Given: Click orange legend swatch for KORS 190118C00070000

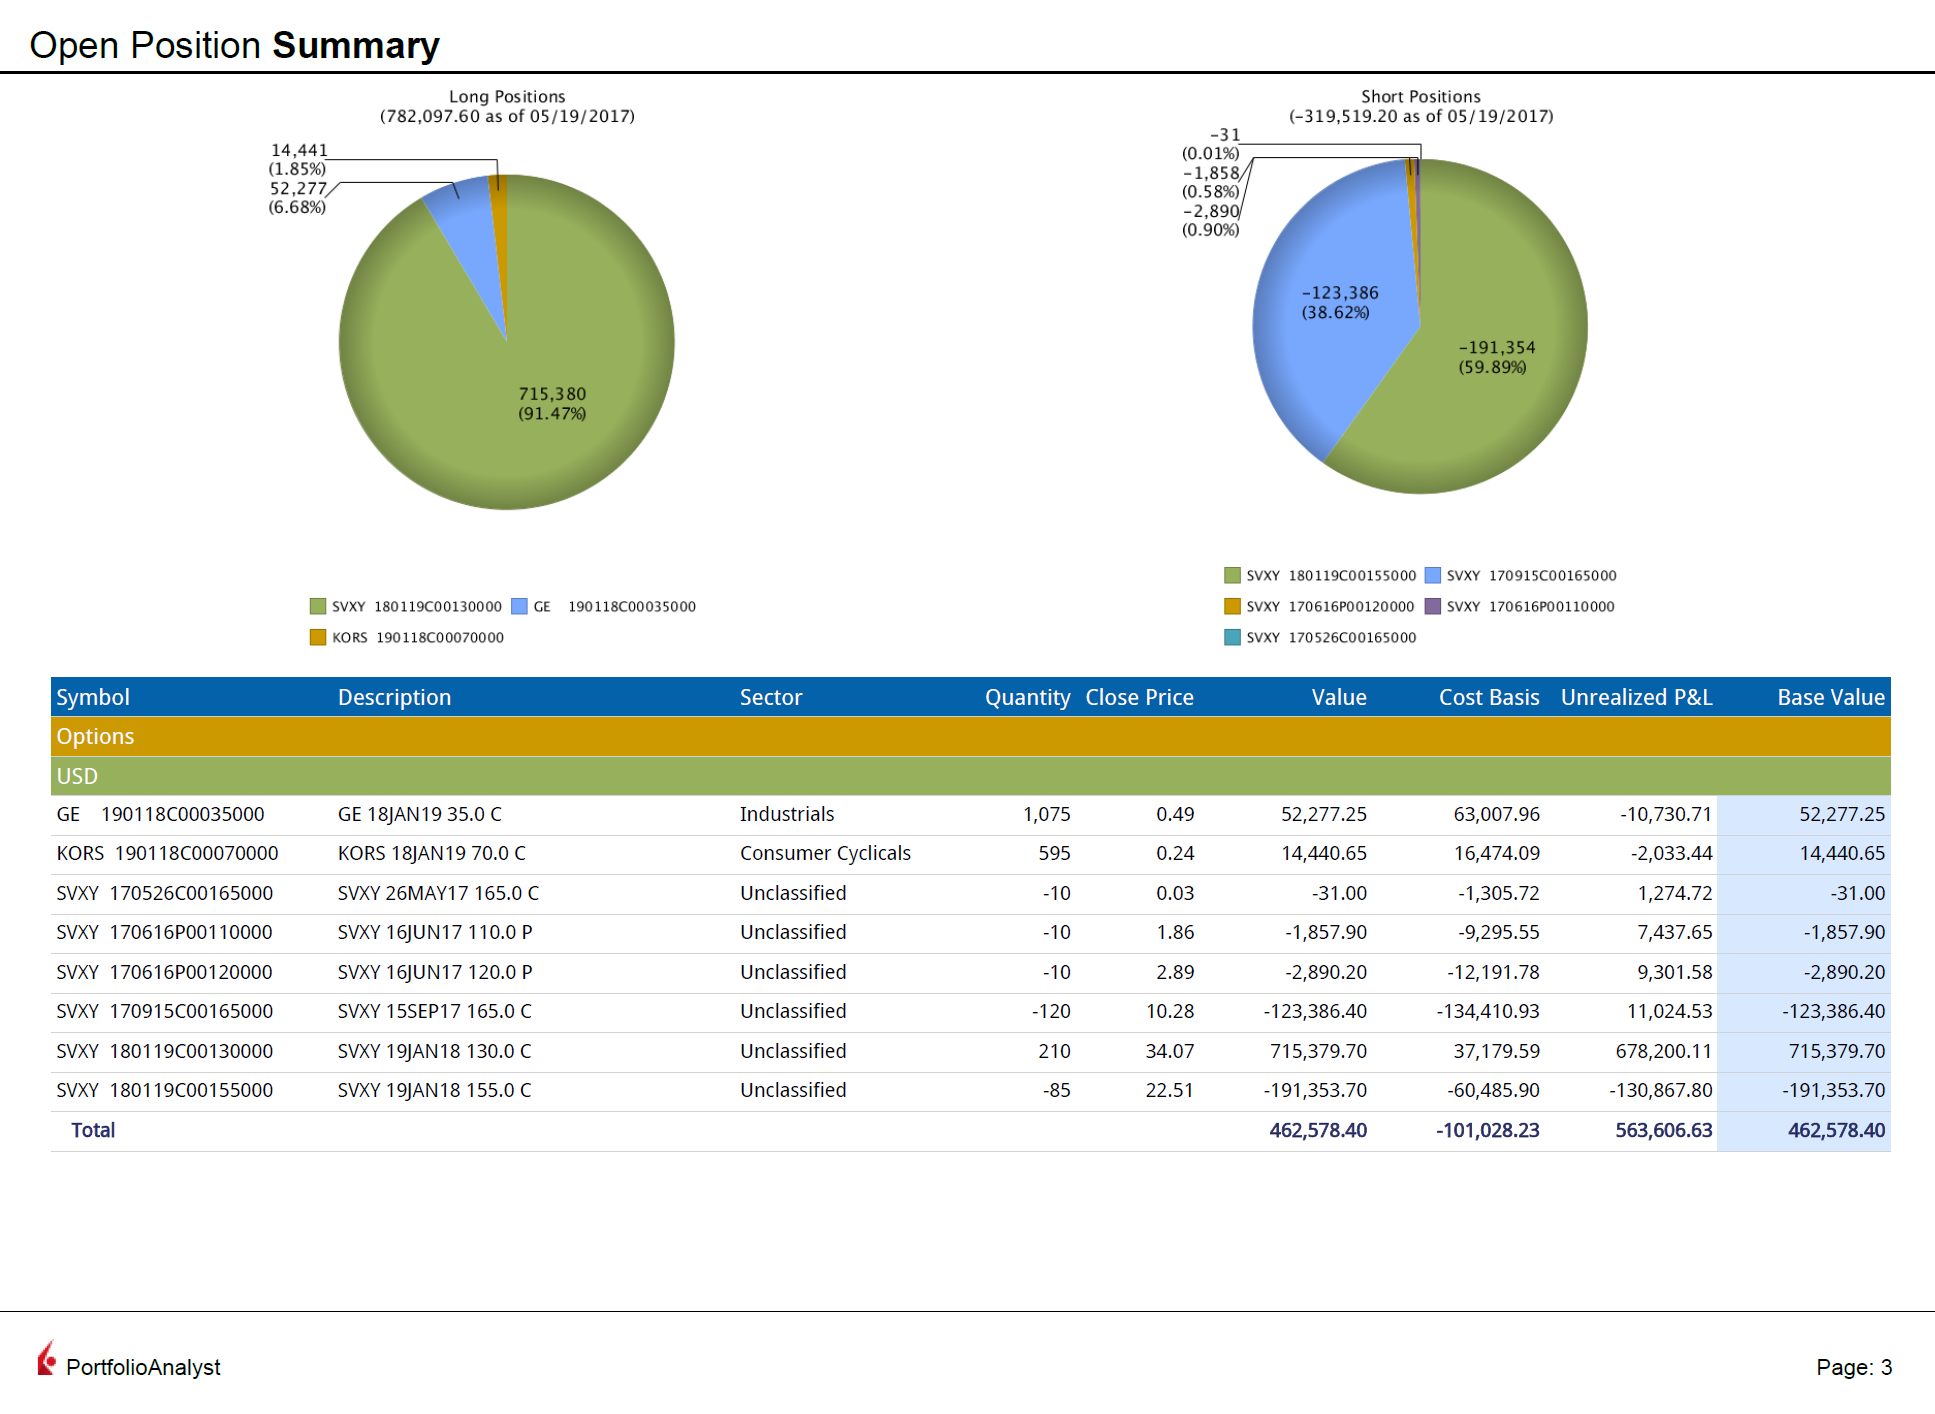Looking at the screenshot, I should tap(318, 637).
